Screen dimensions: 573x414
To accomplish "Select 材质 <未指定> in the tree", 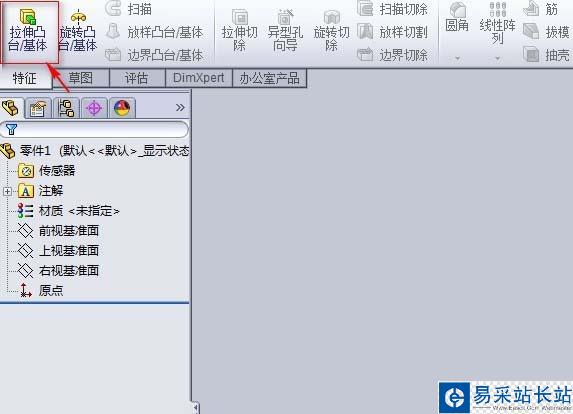I will tap(69, 211).
